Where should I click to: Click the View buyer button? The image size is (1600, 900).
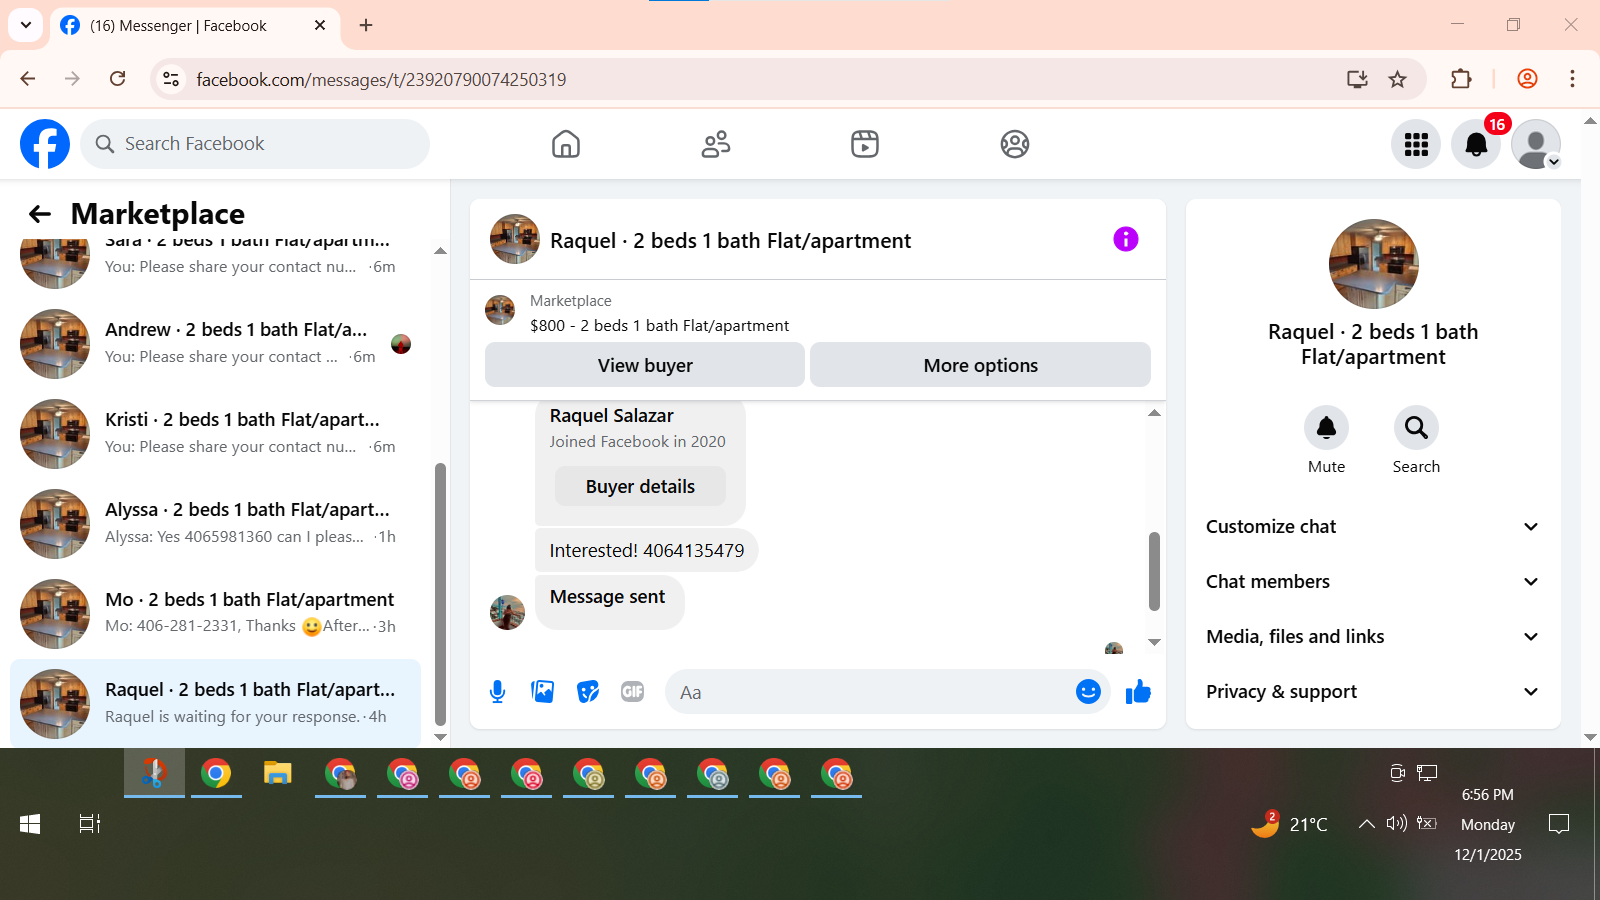coord(645,365)
